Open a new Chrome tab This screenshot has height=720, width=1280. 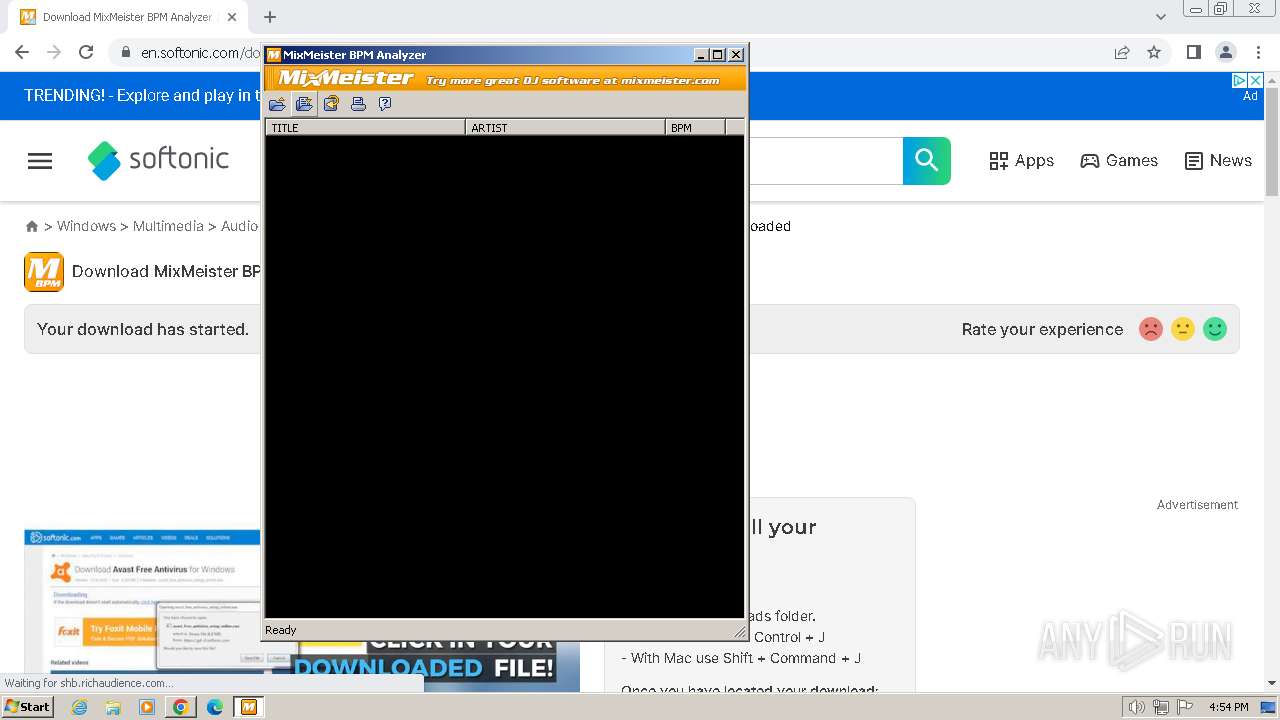pyautogui.click(x=270, y=17)
